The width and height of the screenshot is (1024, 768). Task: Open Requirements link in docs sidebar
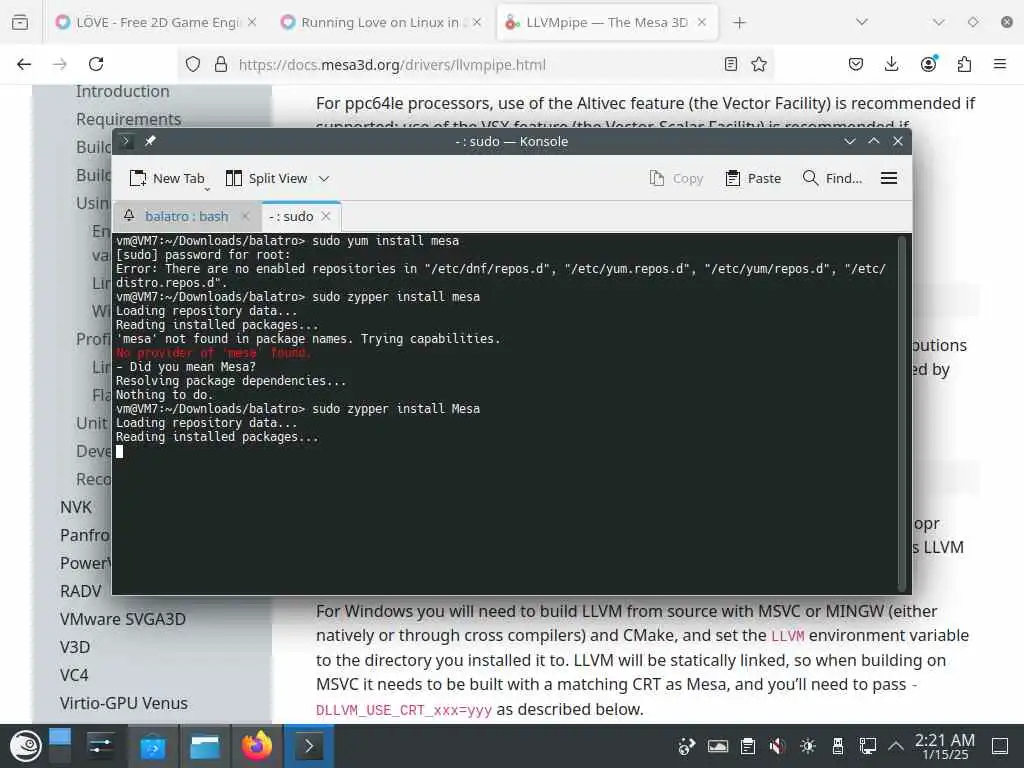pyautogui.click(x=129, y=120)
